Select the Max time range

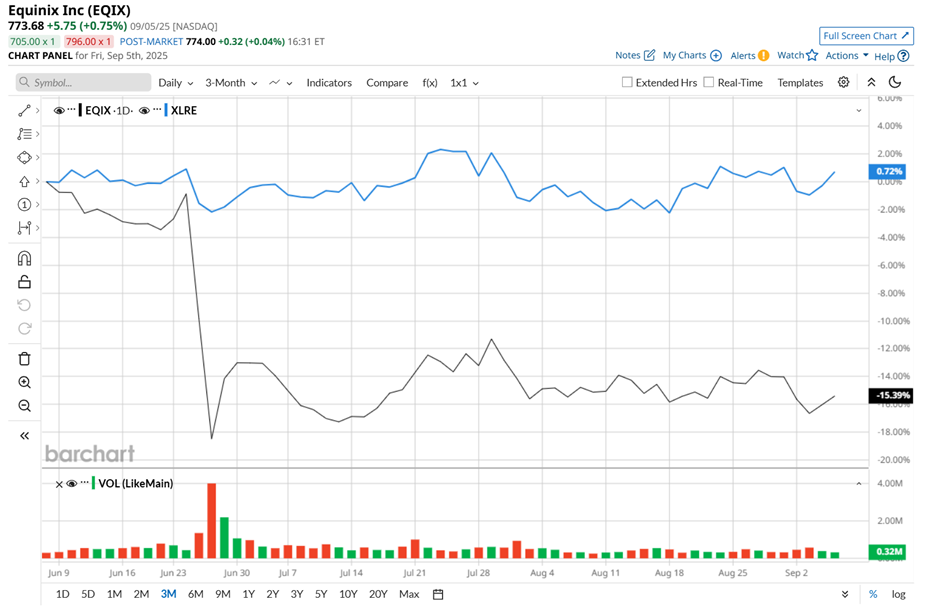409,594
